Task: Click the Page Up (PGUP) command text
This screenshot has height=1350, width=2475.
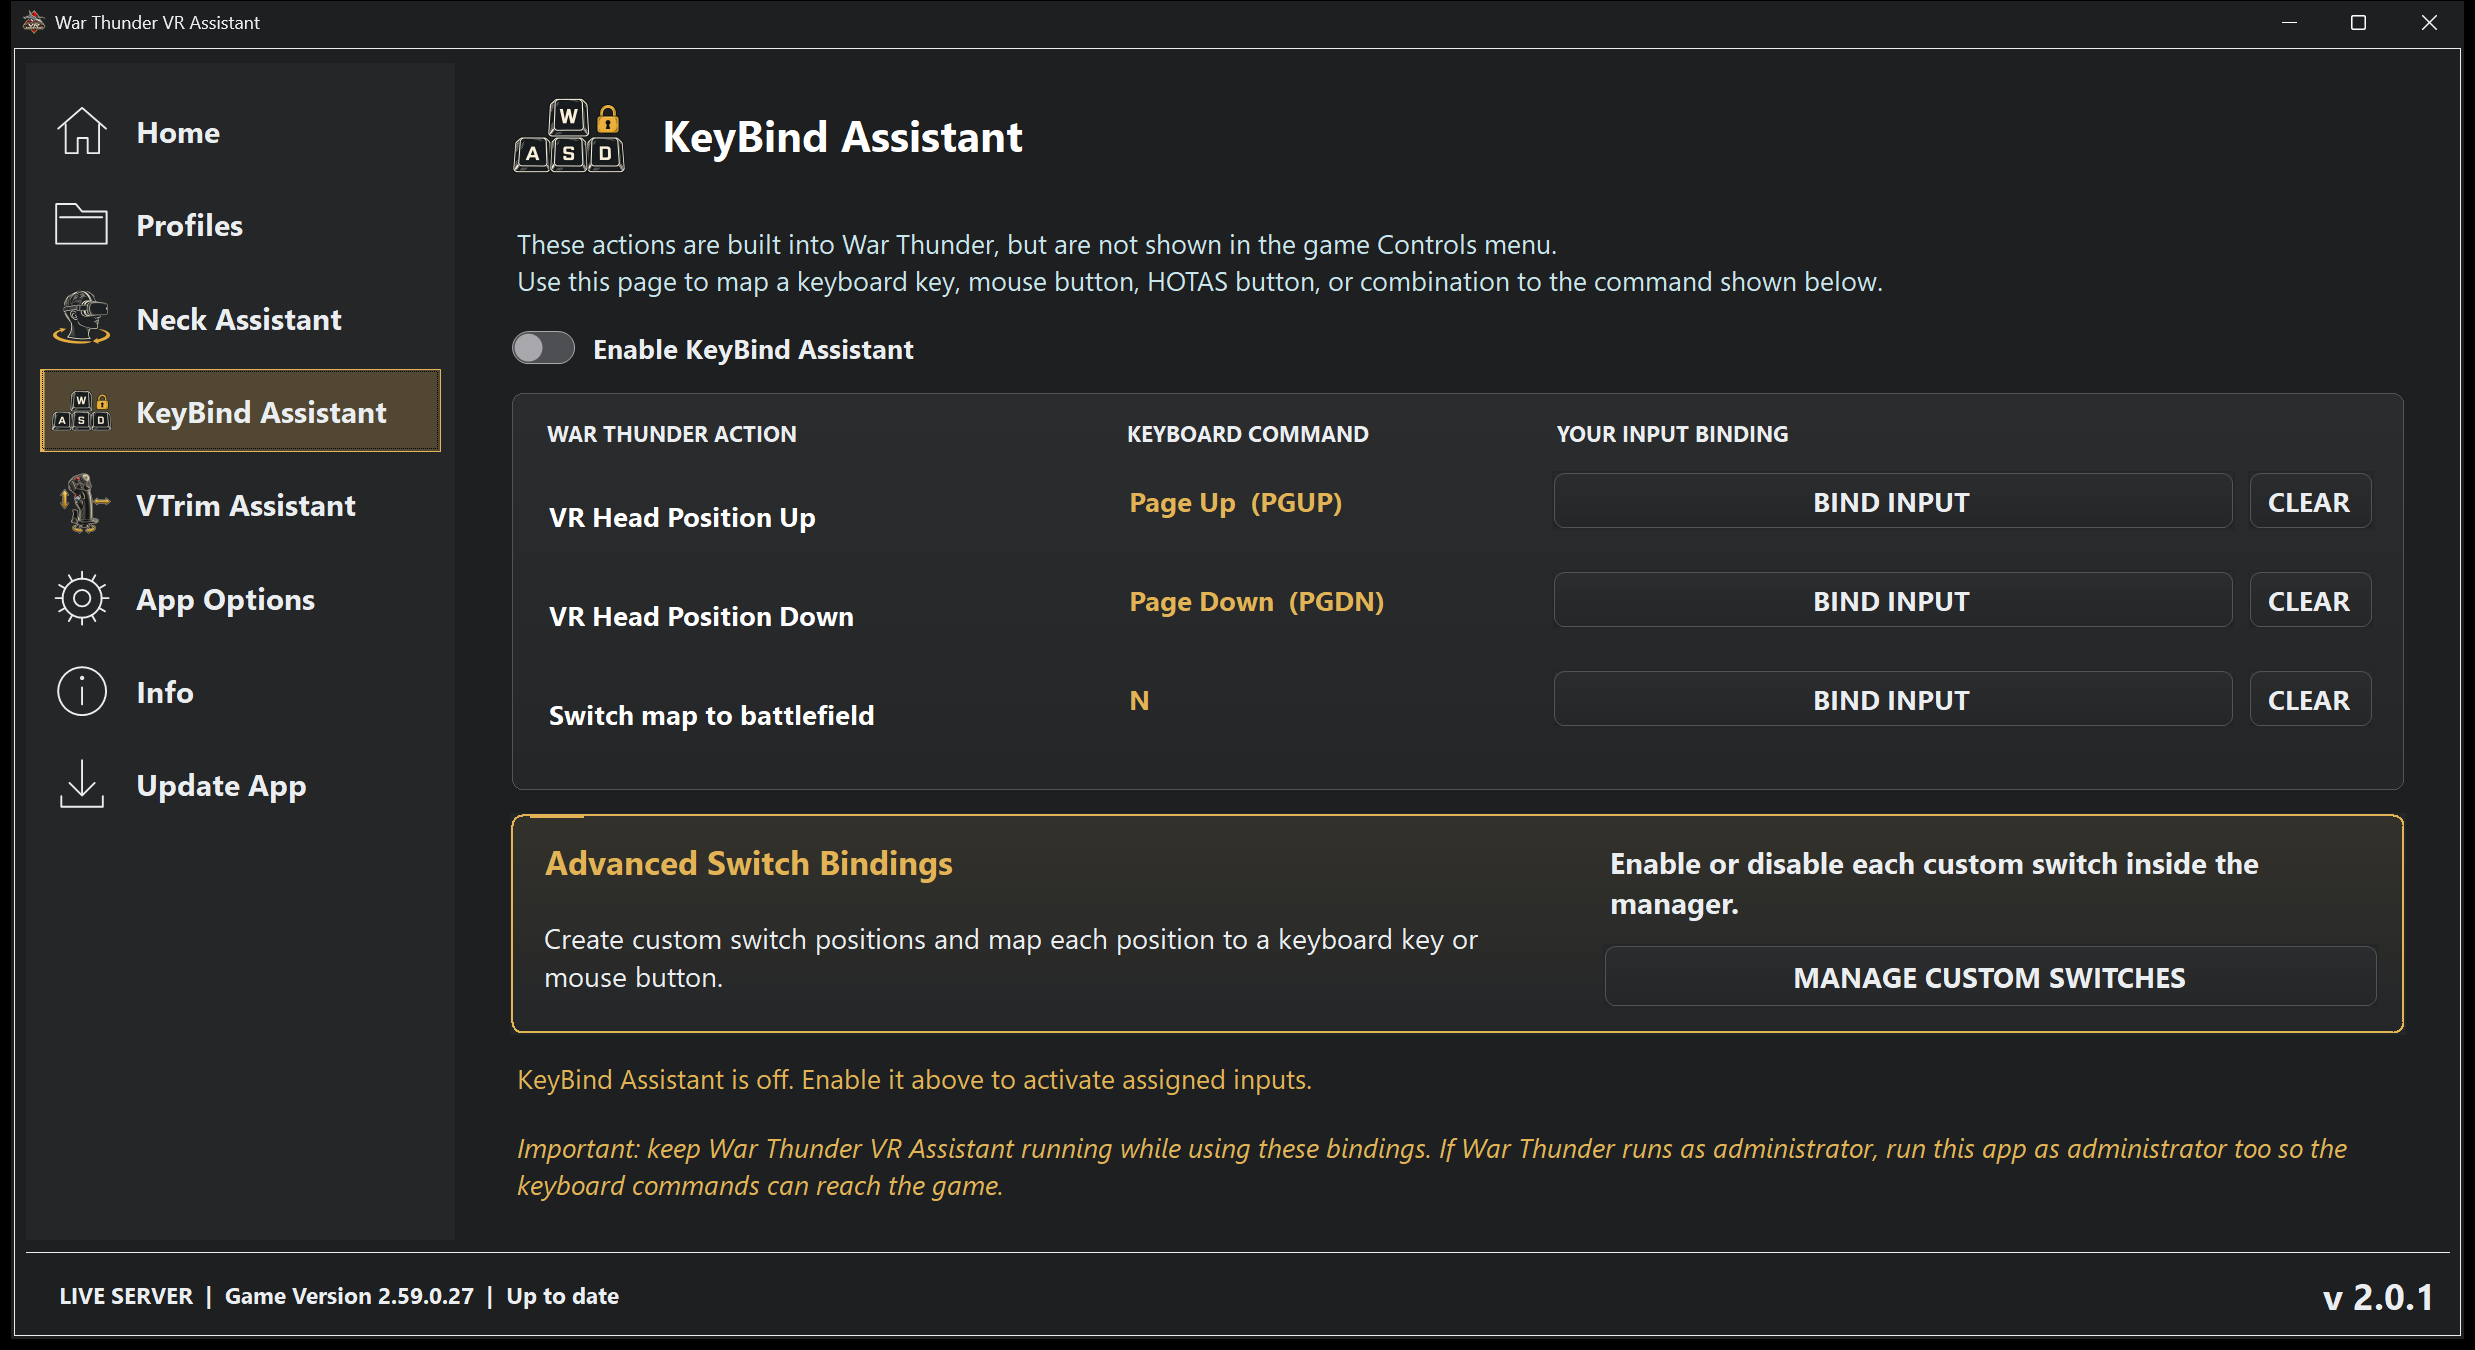Action: 1235,502
